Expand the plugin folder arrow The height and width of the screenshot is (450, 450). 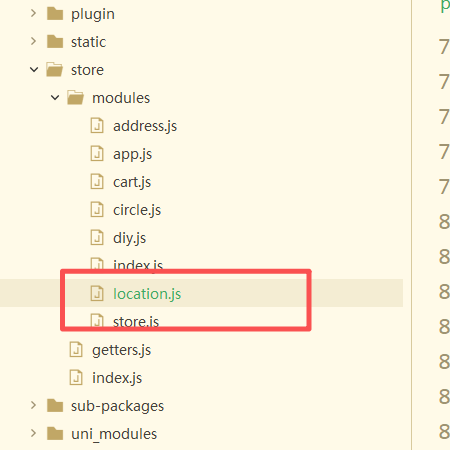[x=33, y=14]
